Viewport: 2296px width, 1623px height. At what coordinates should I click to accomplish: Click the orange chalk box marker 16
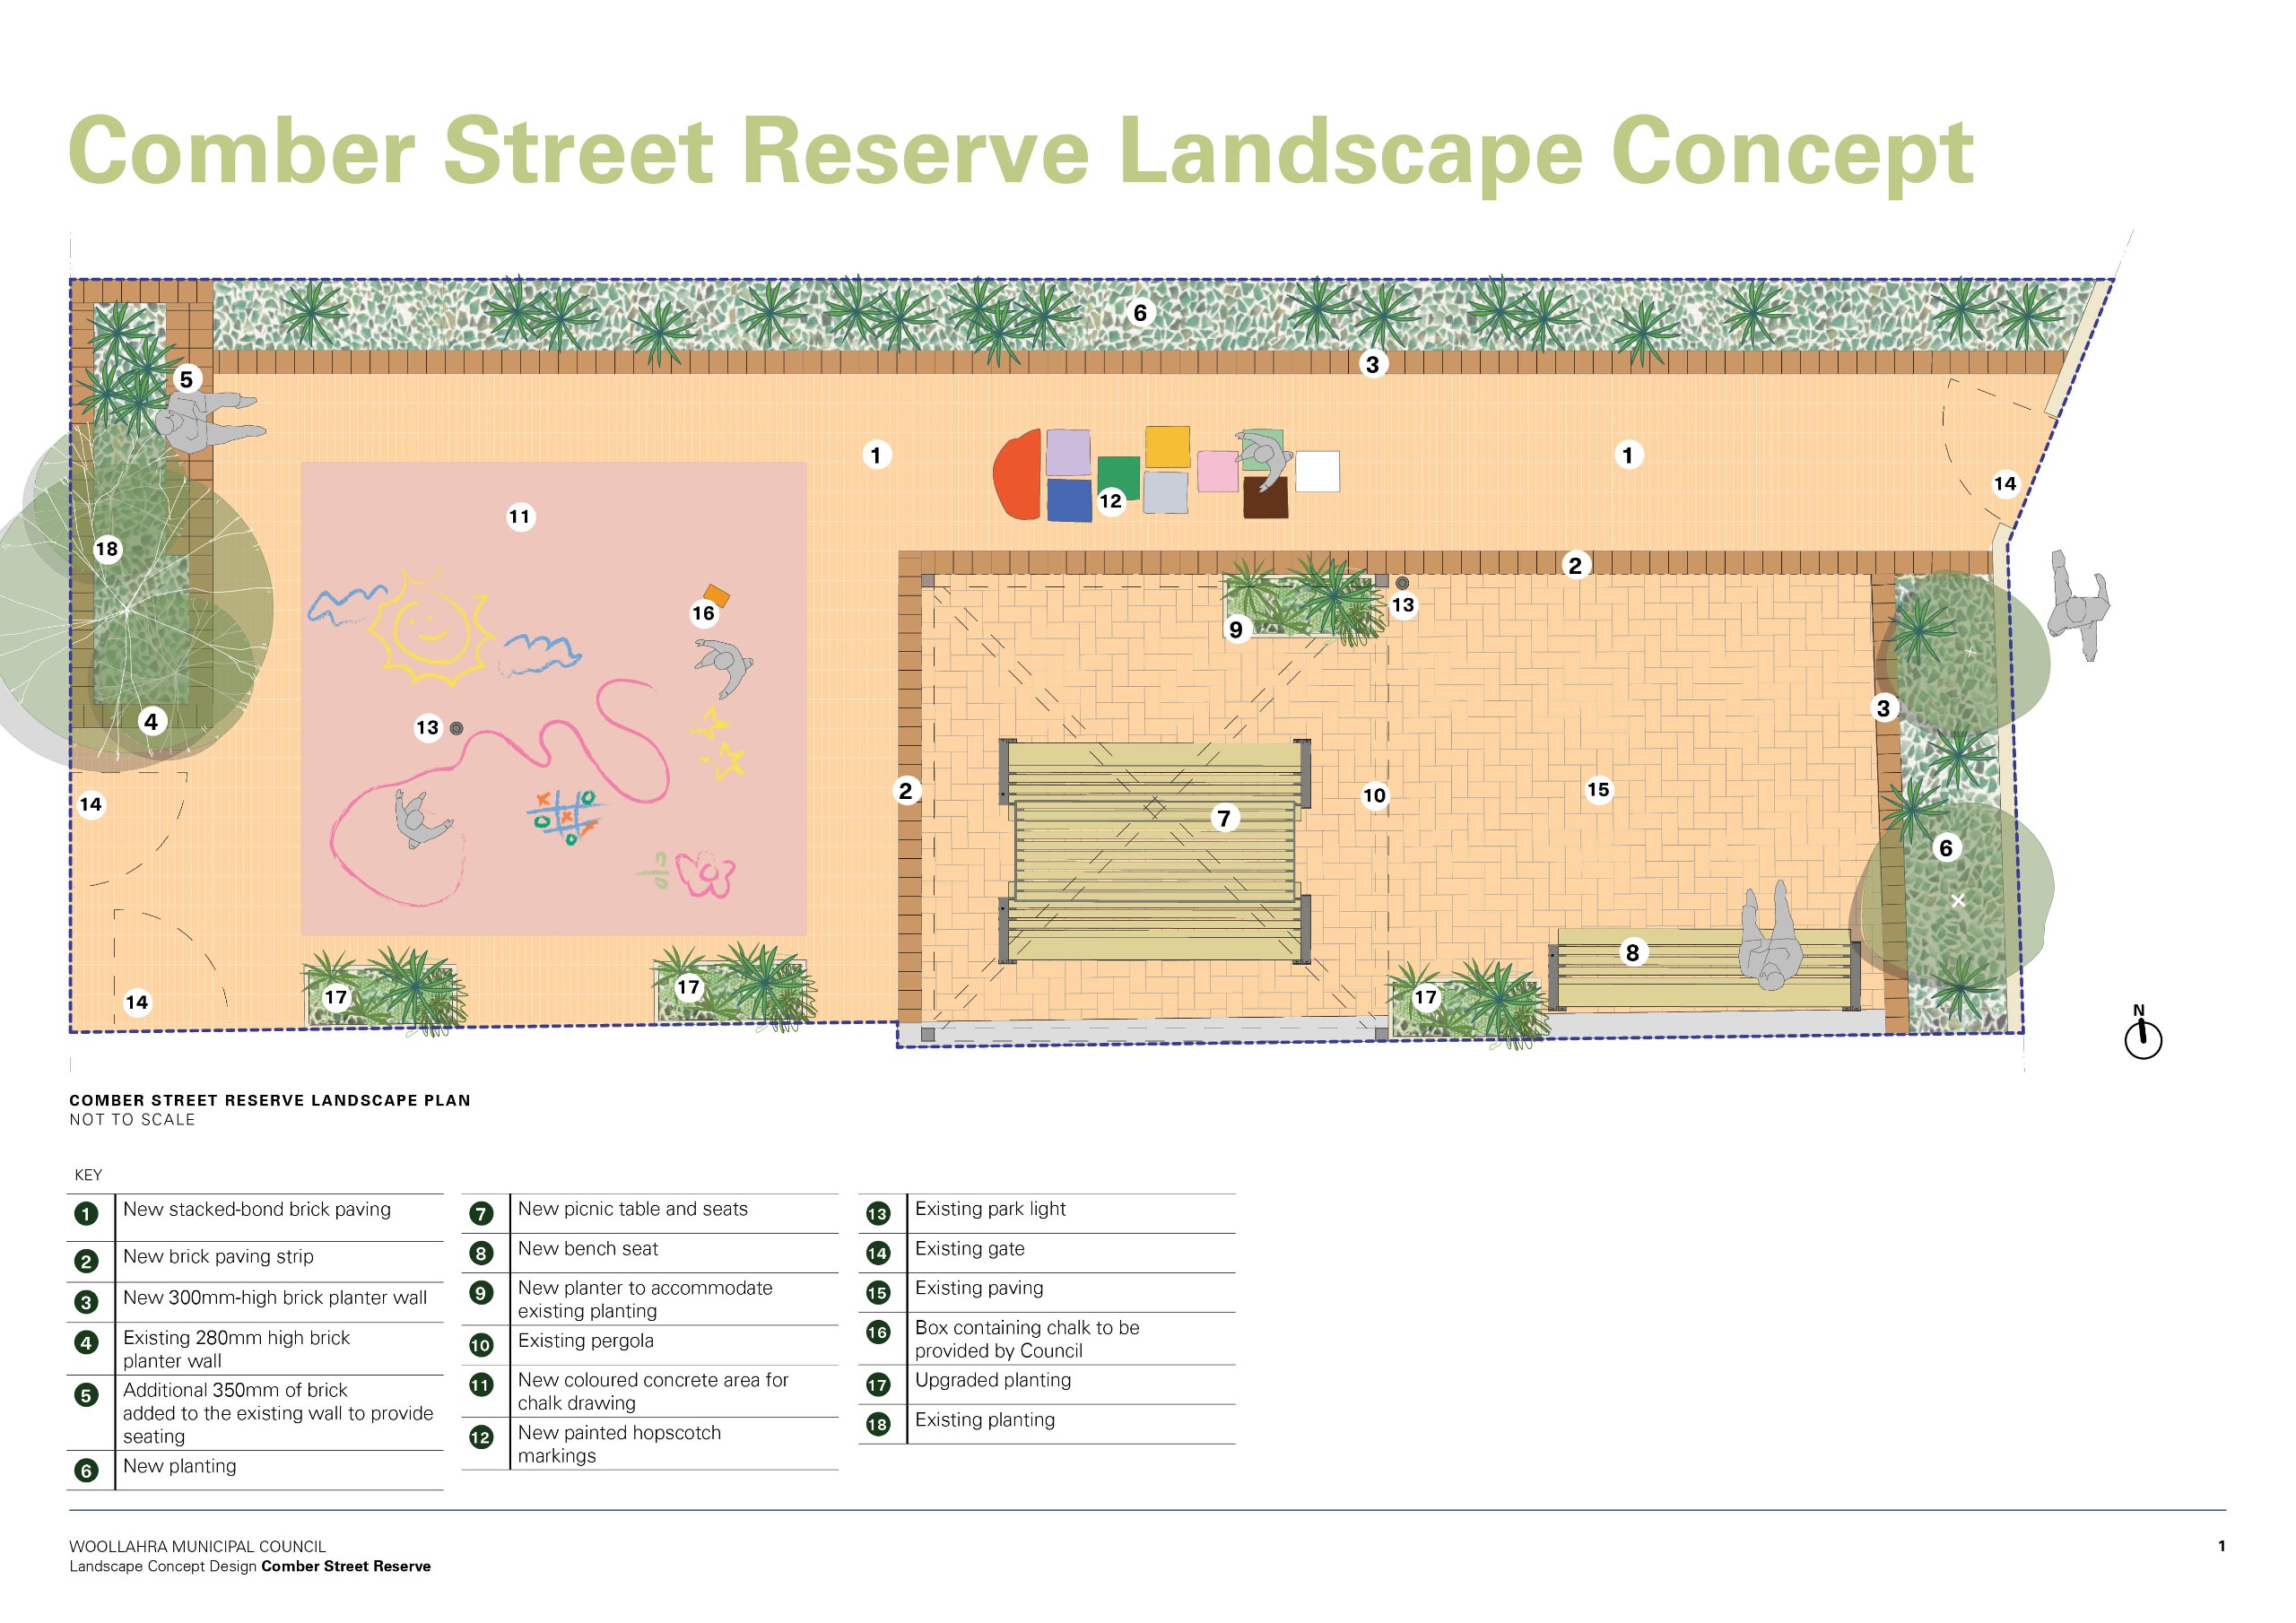tap(716, 596)
